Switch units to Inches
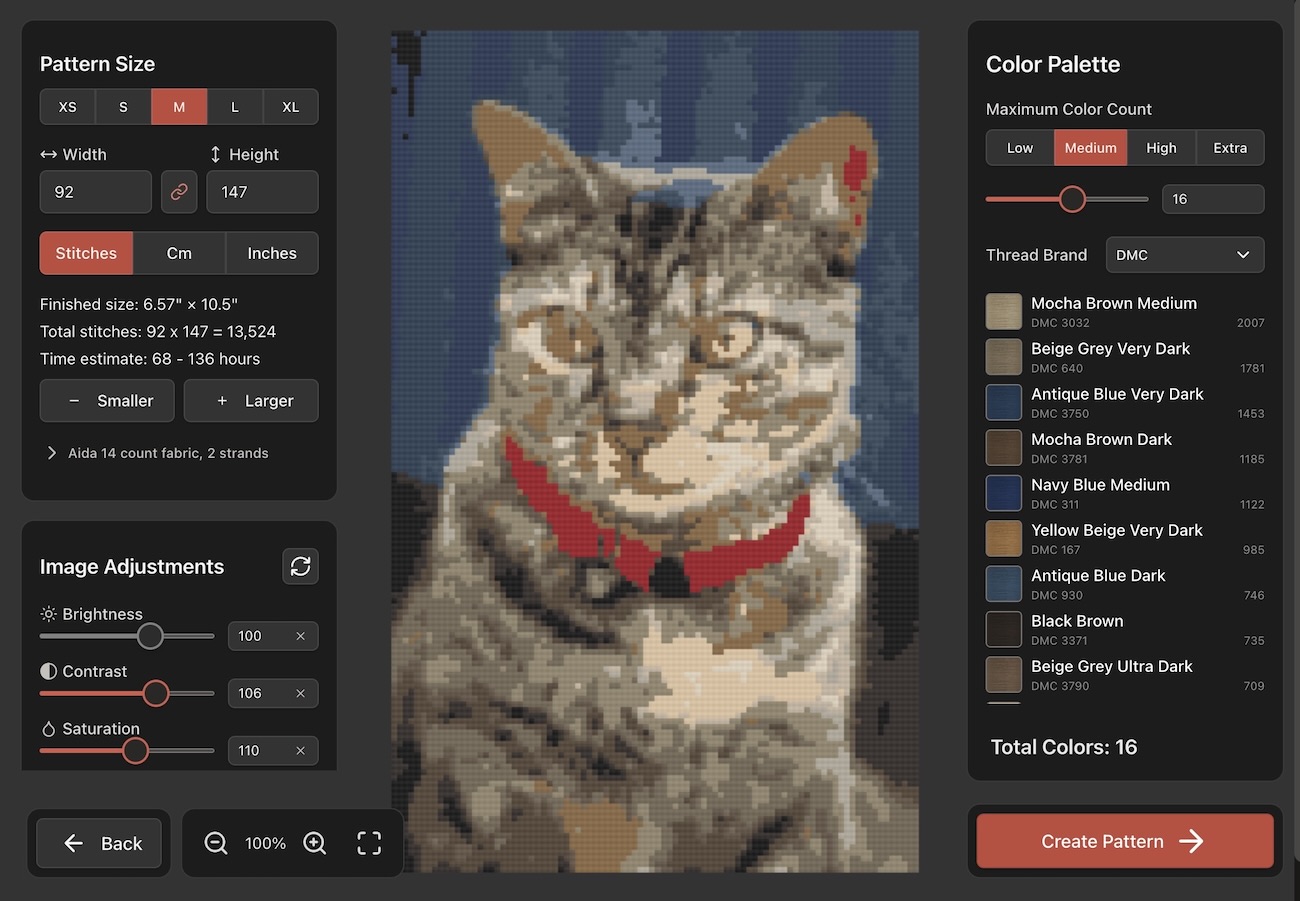Image resolution: width=1300 pixels, height=901 pixels. tap(272, 253)
